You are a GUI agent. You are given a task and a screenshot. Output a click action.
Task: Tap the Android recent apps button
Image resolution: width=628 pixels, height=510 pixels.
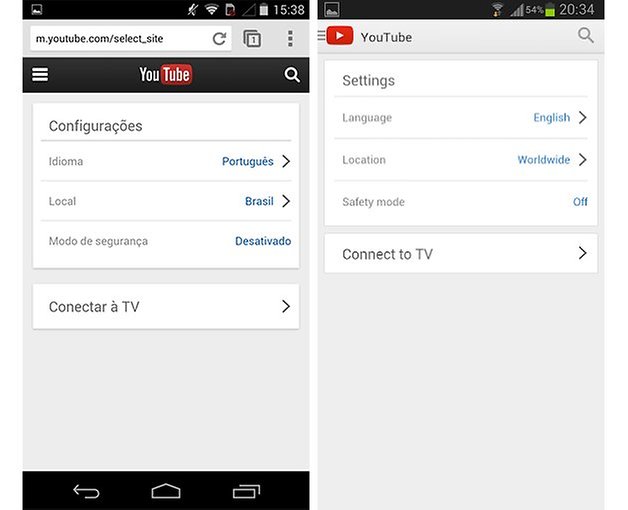246,491
